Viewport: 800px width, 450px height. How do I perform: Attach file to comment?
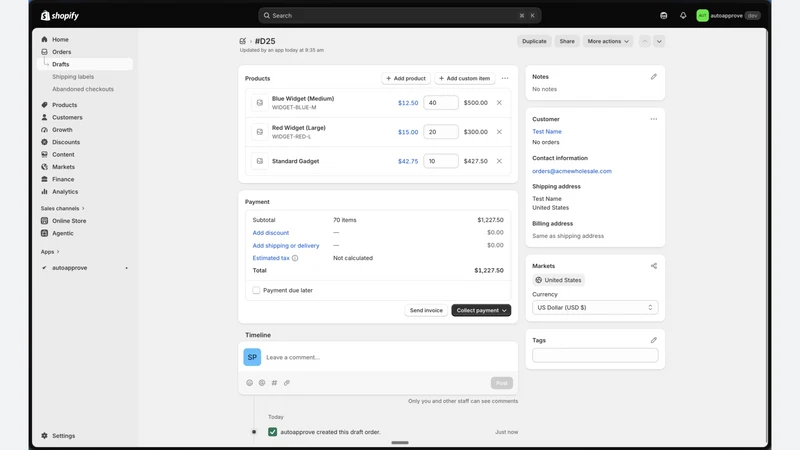point(287,383)
